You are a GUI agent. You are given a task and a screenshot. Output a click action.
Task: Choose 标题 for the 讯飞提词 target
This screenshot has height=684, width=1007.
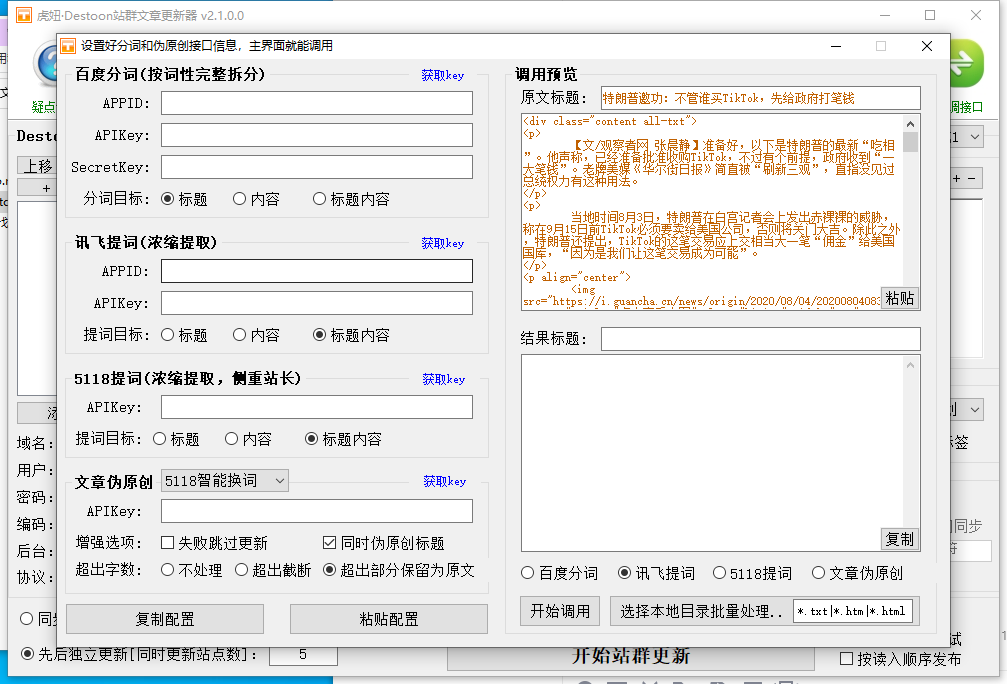(x=168, y=335)
